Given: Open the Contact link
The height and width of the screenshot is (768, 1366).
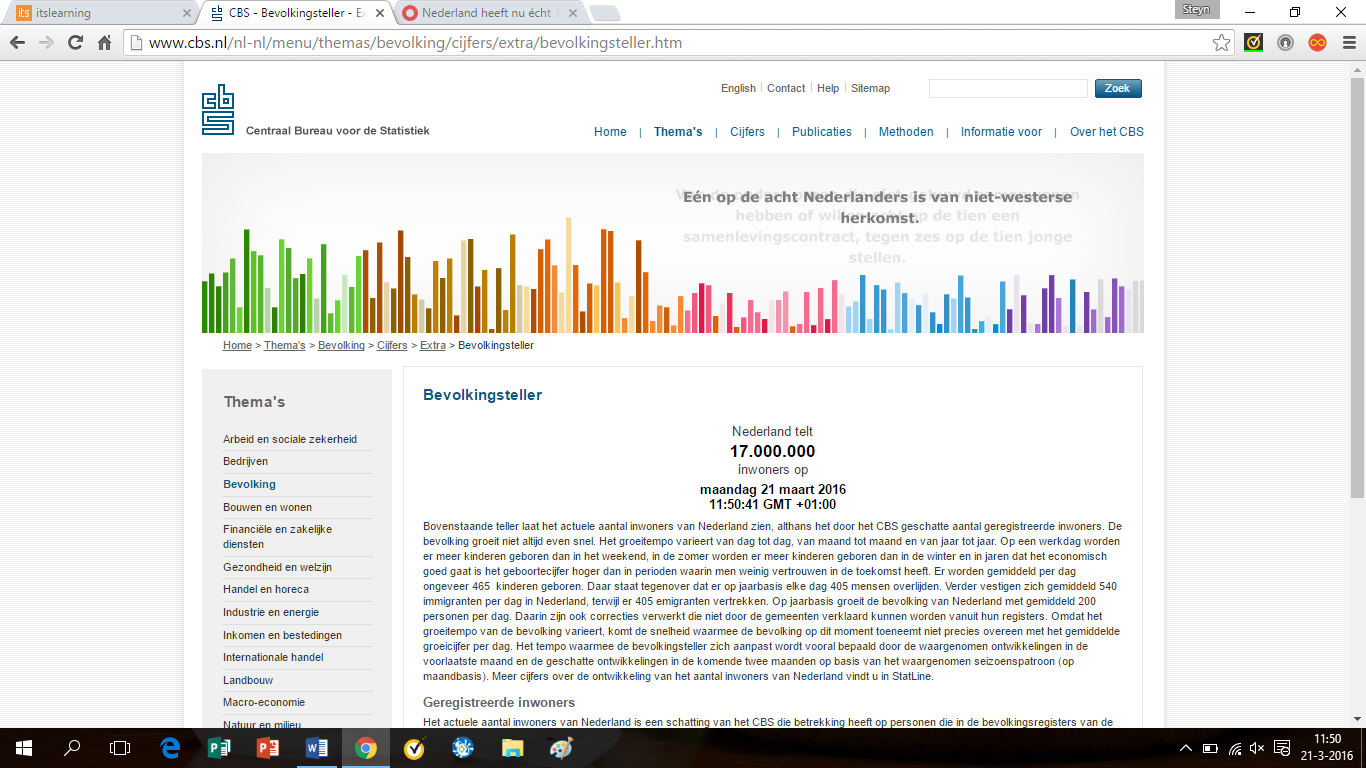Looking at the screenshot, I should pyautogui.click(x=786, y=88).
